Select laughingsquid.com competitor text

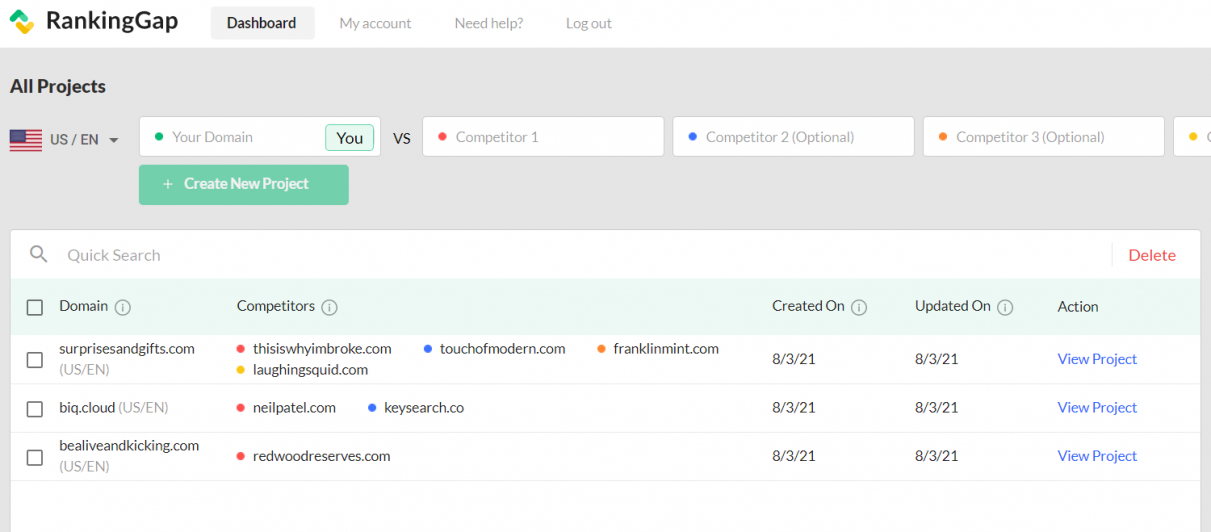tap(310, 370)
